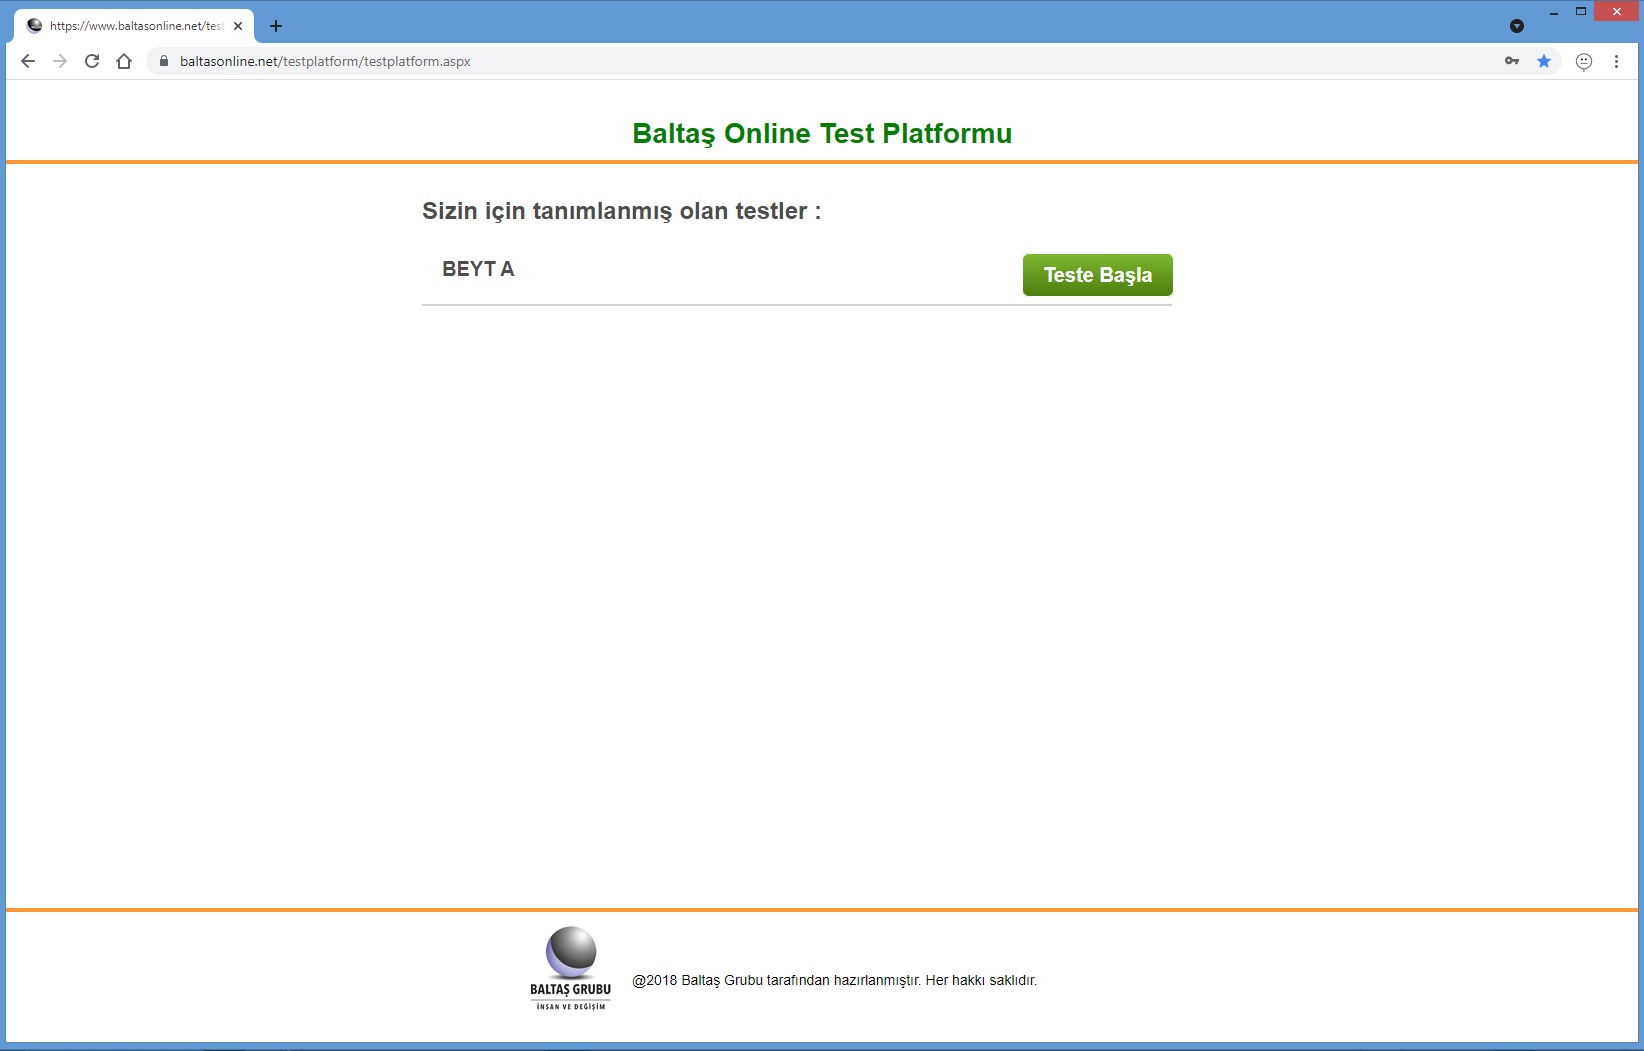Viewport: 1644px width, 1051px height.
Task: Click the browser back arrow
Action: click(x=28, y=61)
